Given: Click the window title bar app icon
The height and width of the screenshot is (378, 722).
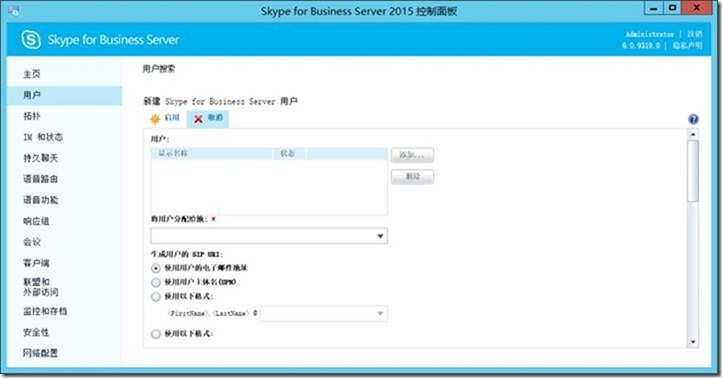Looking at the screenshot, I should (x=13, y=11).
